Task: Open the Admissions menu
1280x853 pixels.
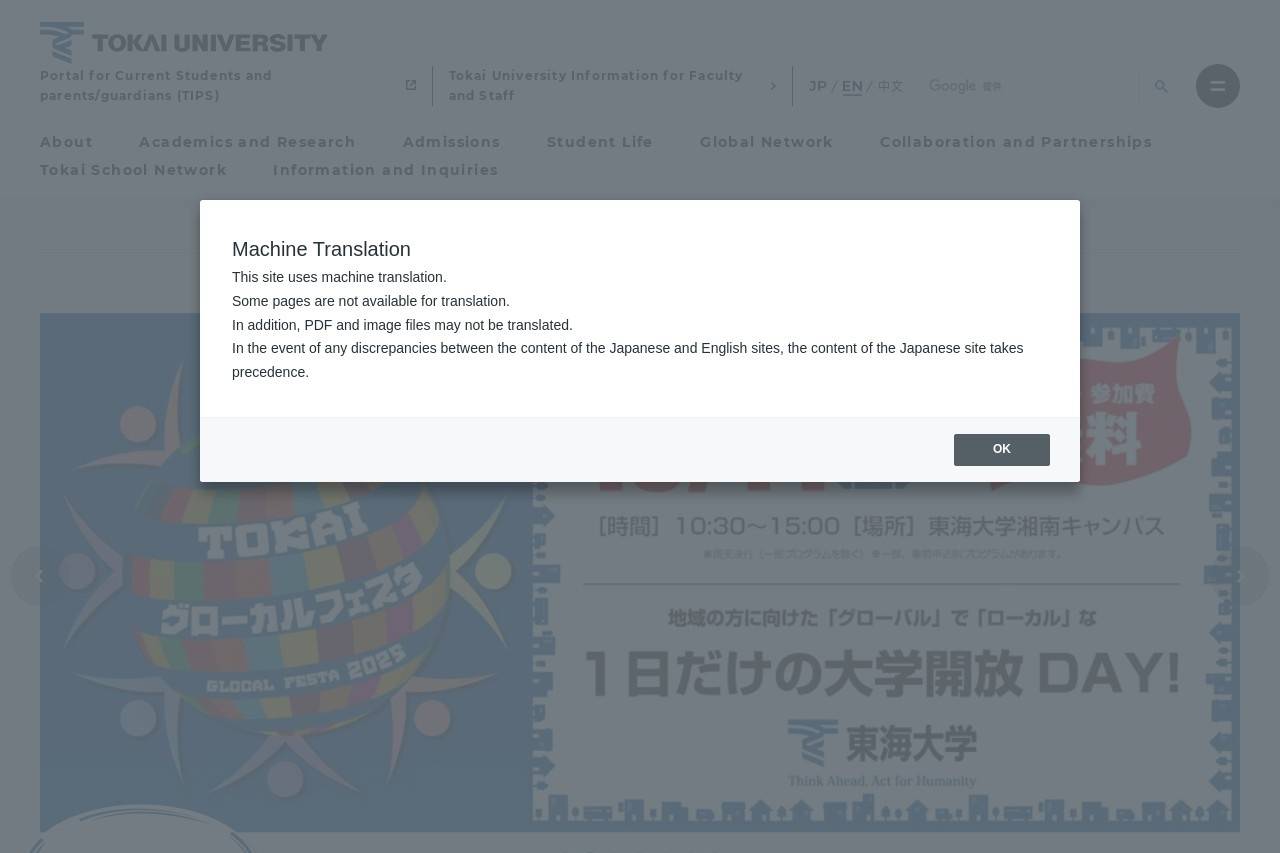Action: click(451, 142)
